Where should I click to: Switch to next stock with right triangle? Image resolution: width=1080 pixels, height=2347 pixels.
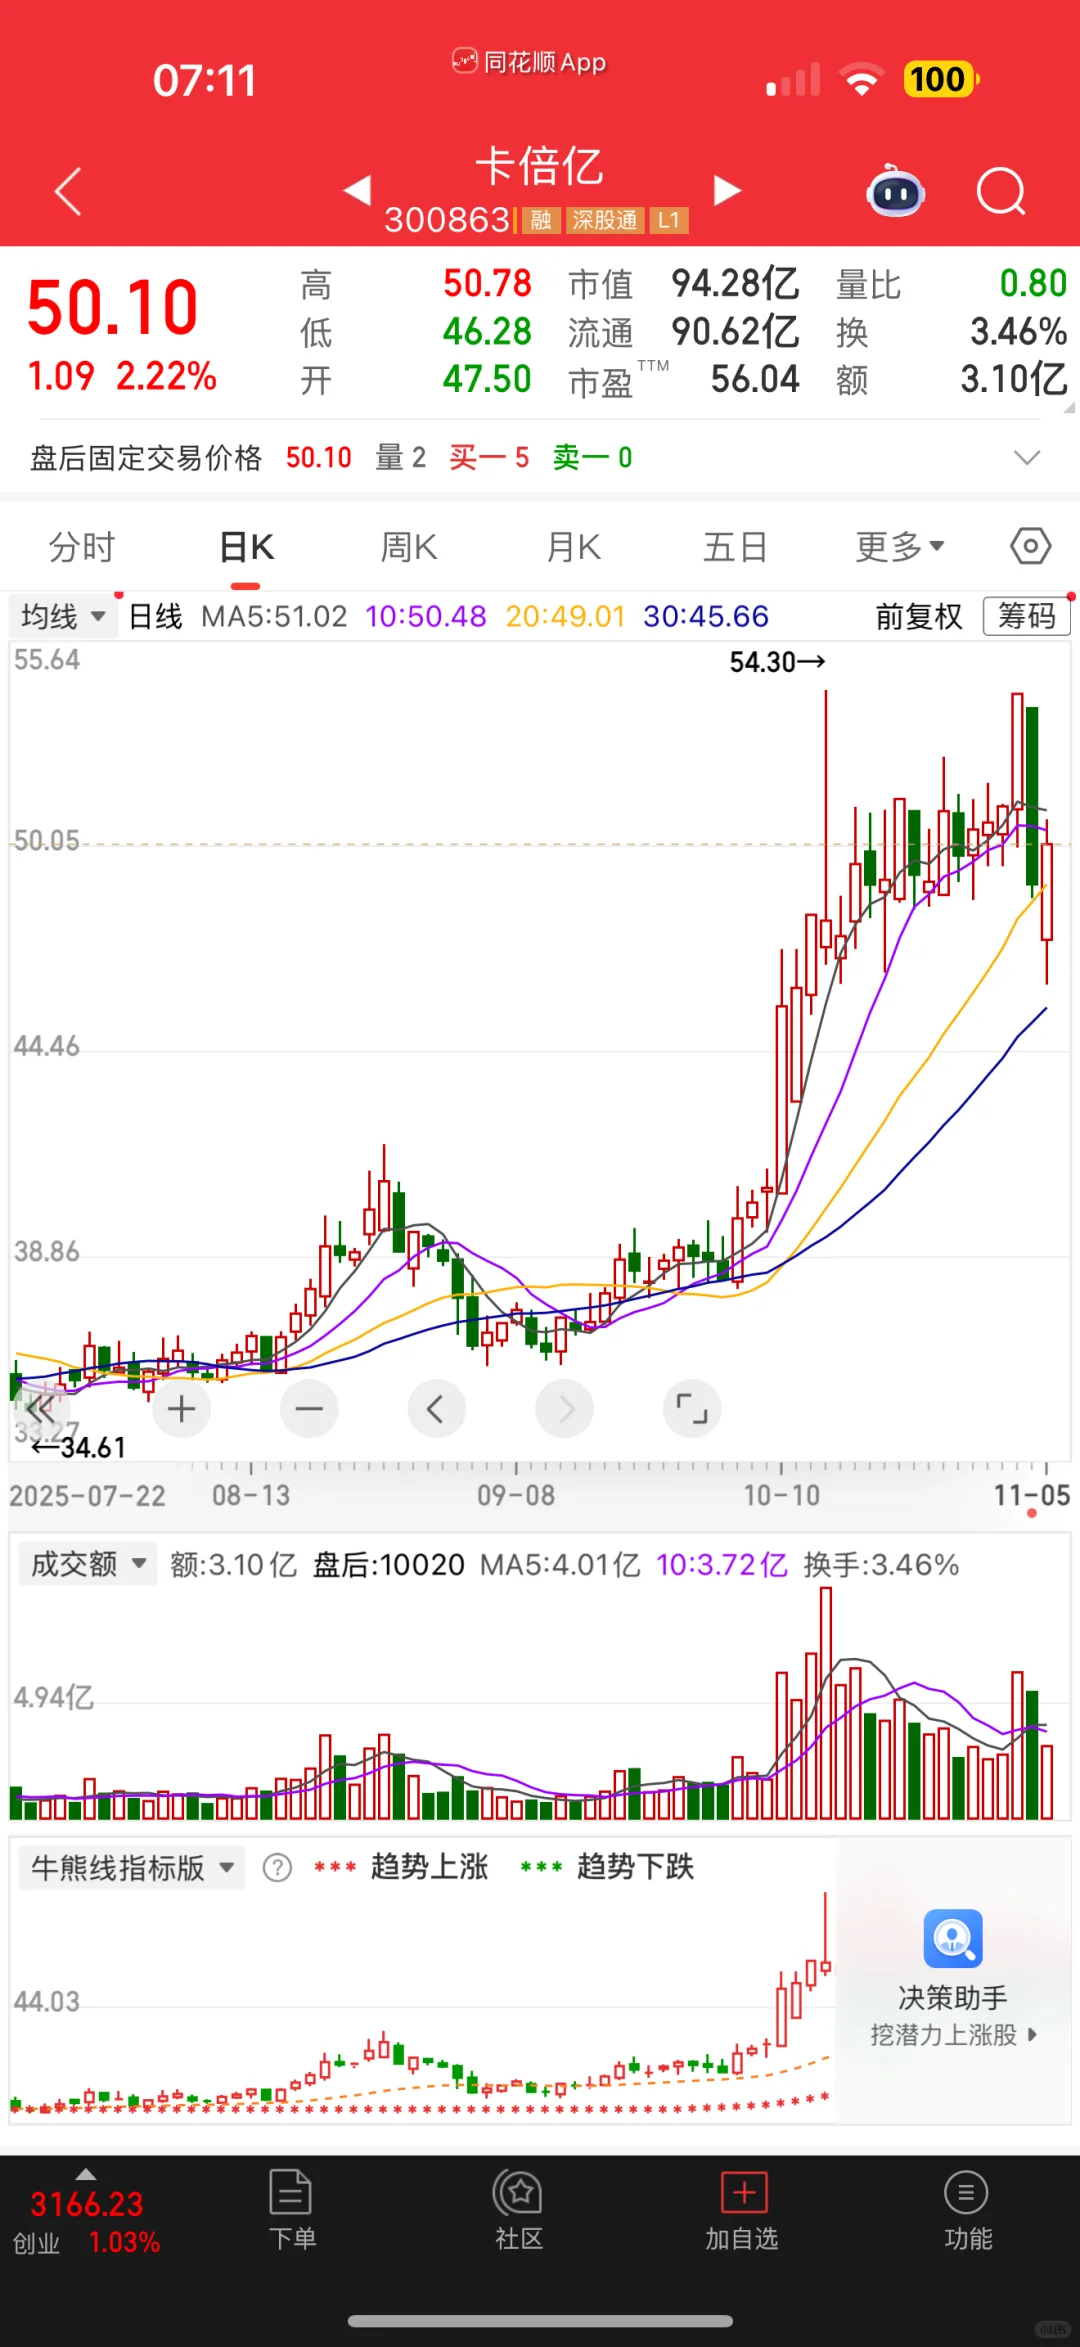click(x=727, y=190)
